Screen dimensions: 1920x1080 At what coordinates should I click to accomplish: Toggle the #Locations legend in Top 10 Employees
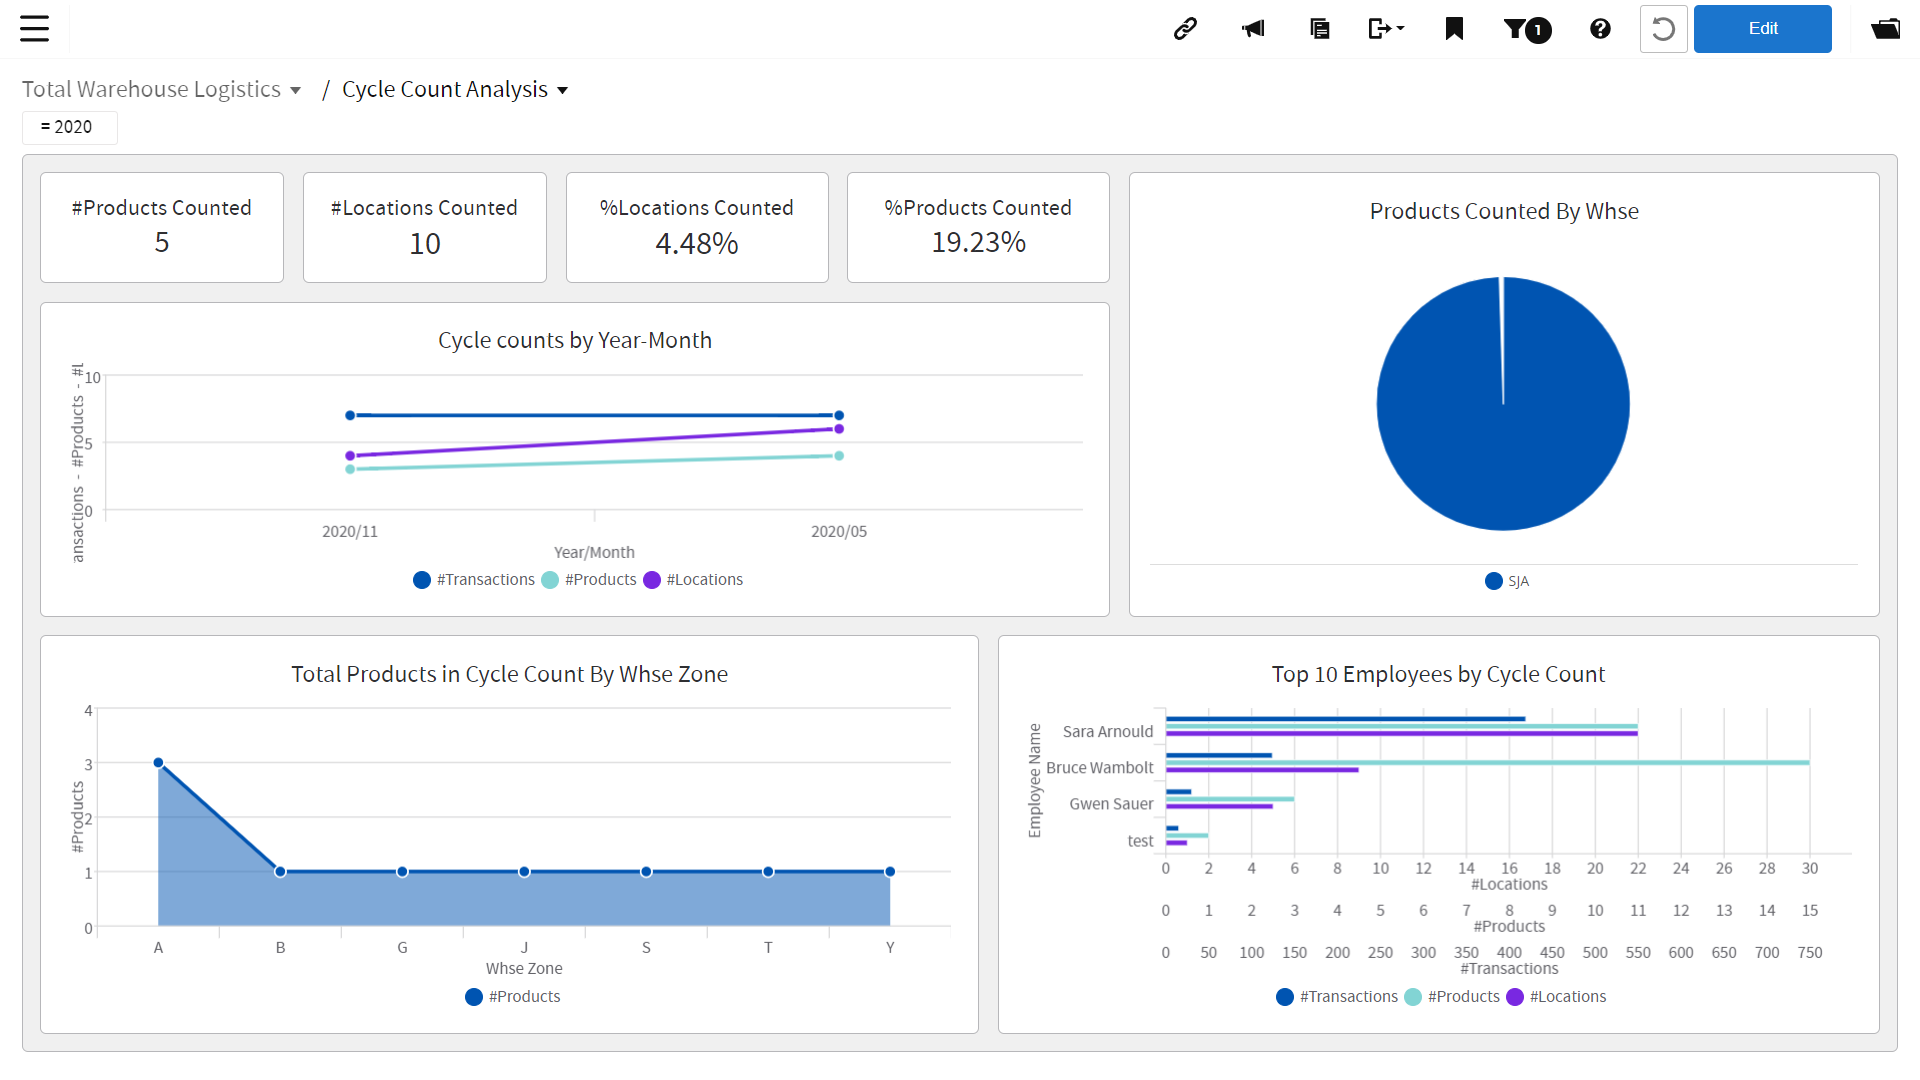[x=1556, y=996]
